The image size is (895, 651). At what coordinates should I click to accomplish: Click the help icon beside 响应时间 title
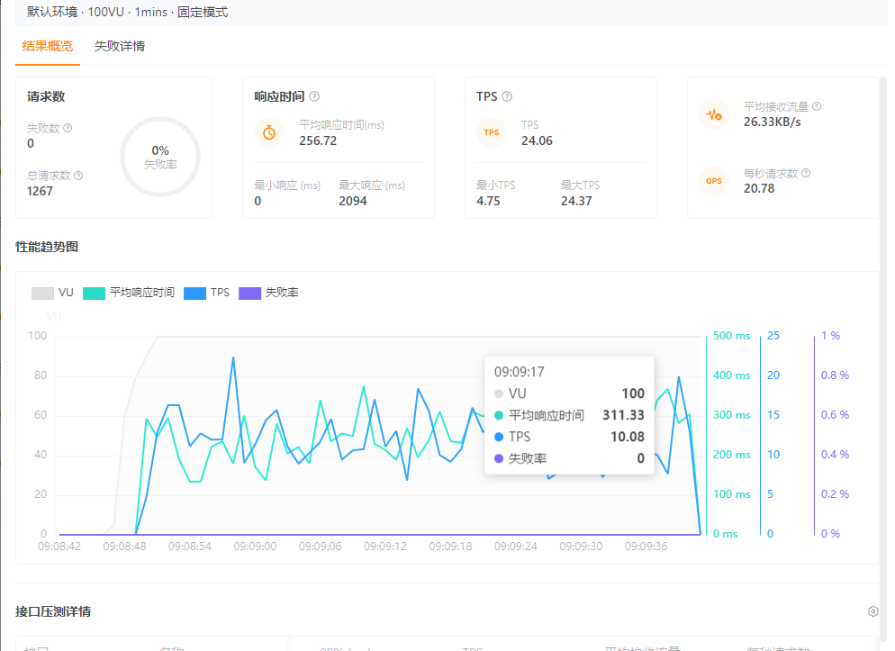[314, 97]
